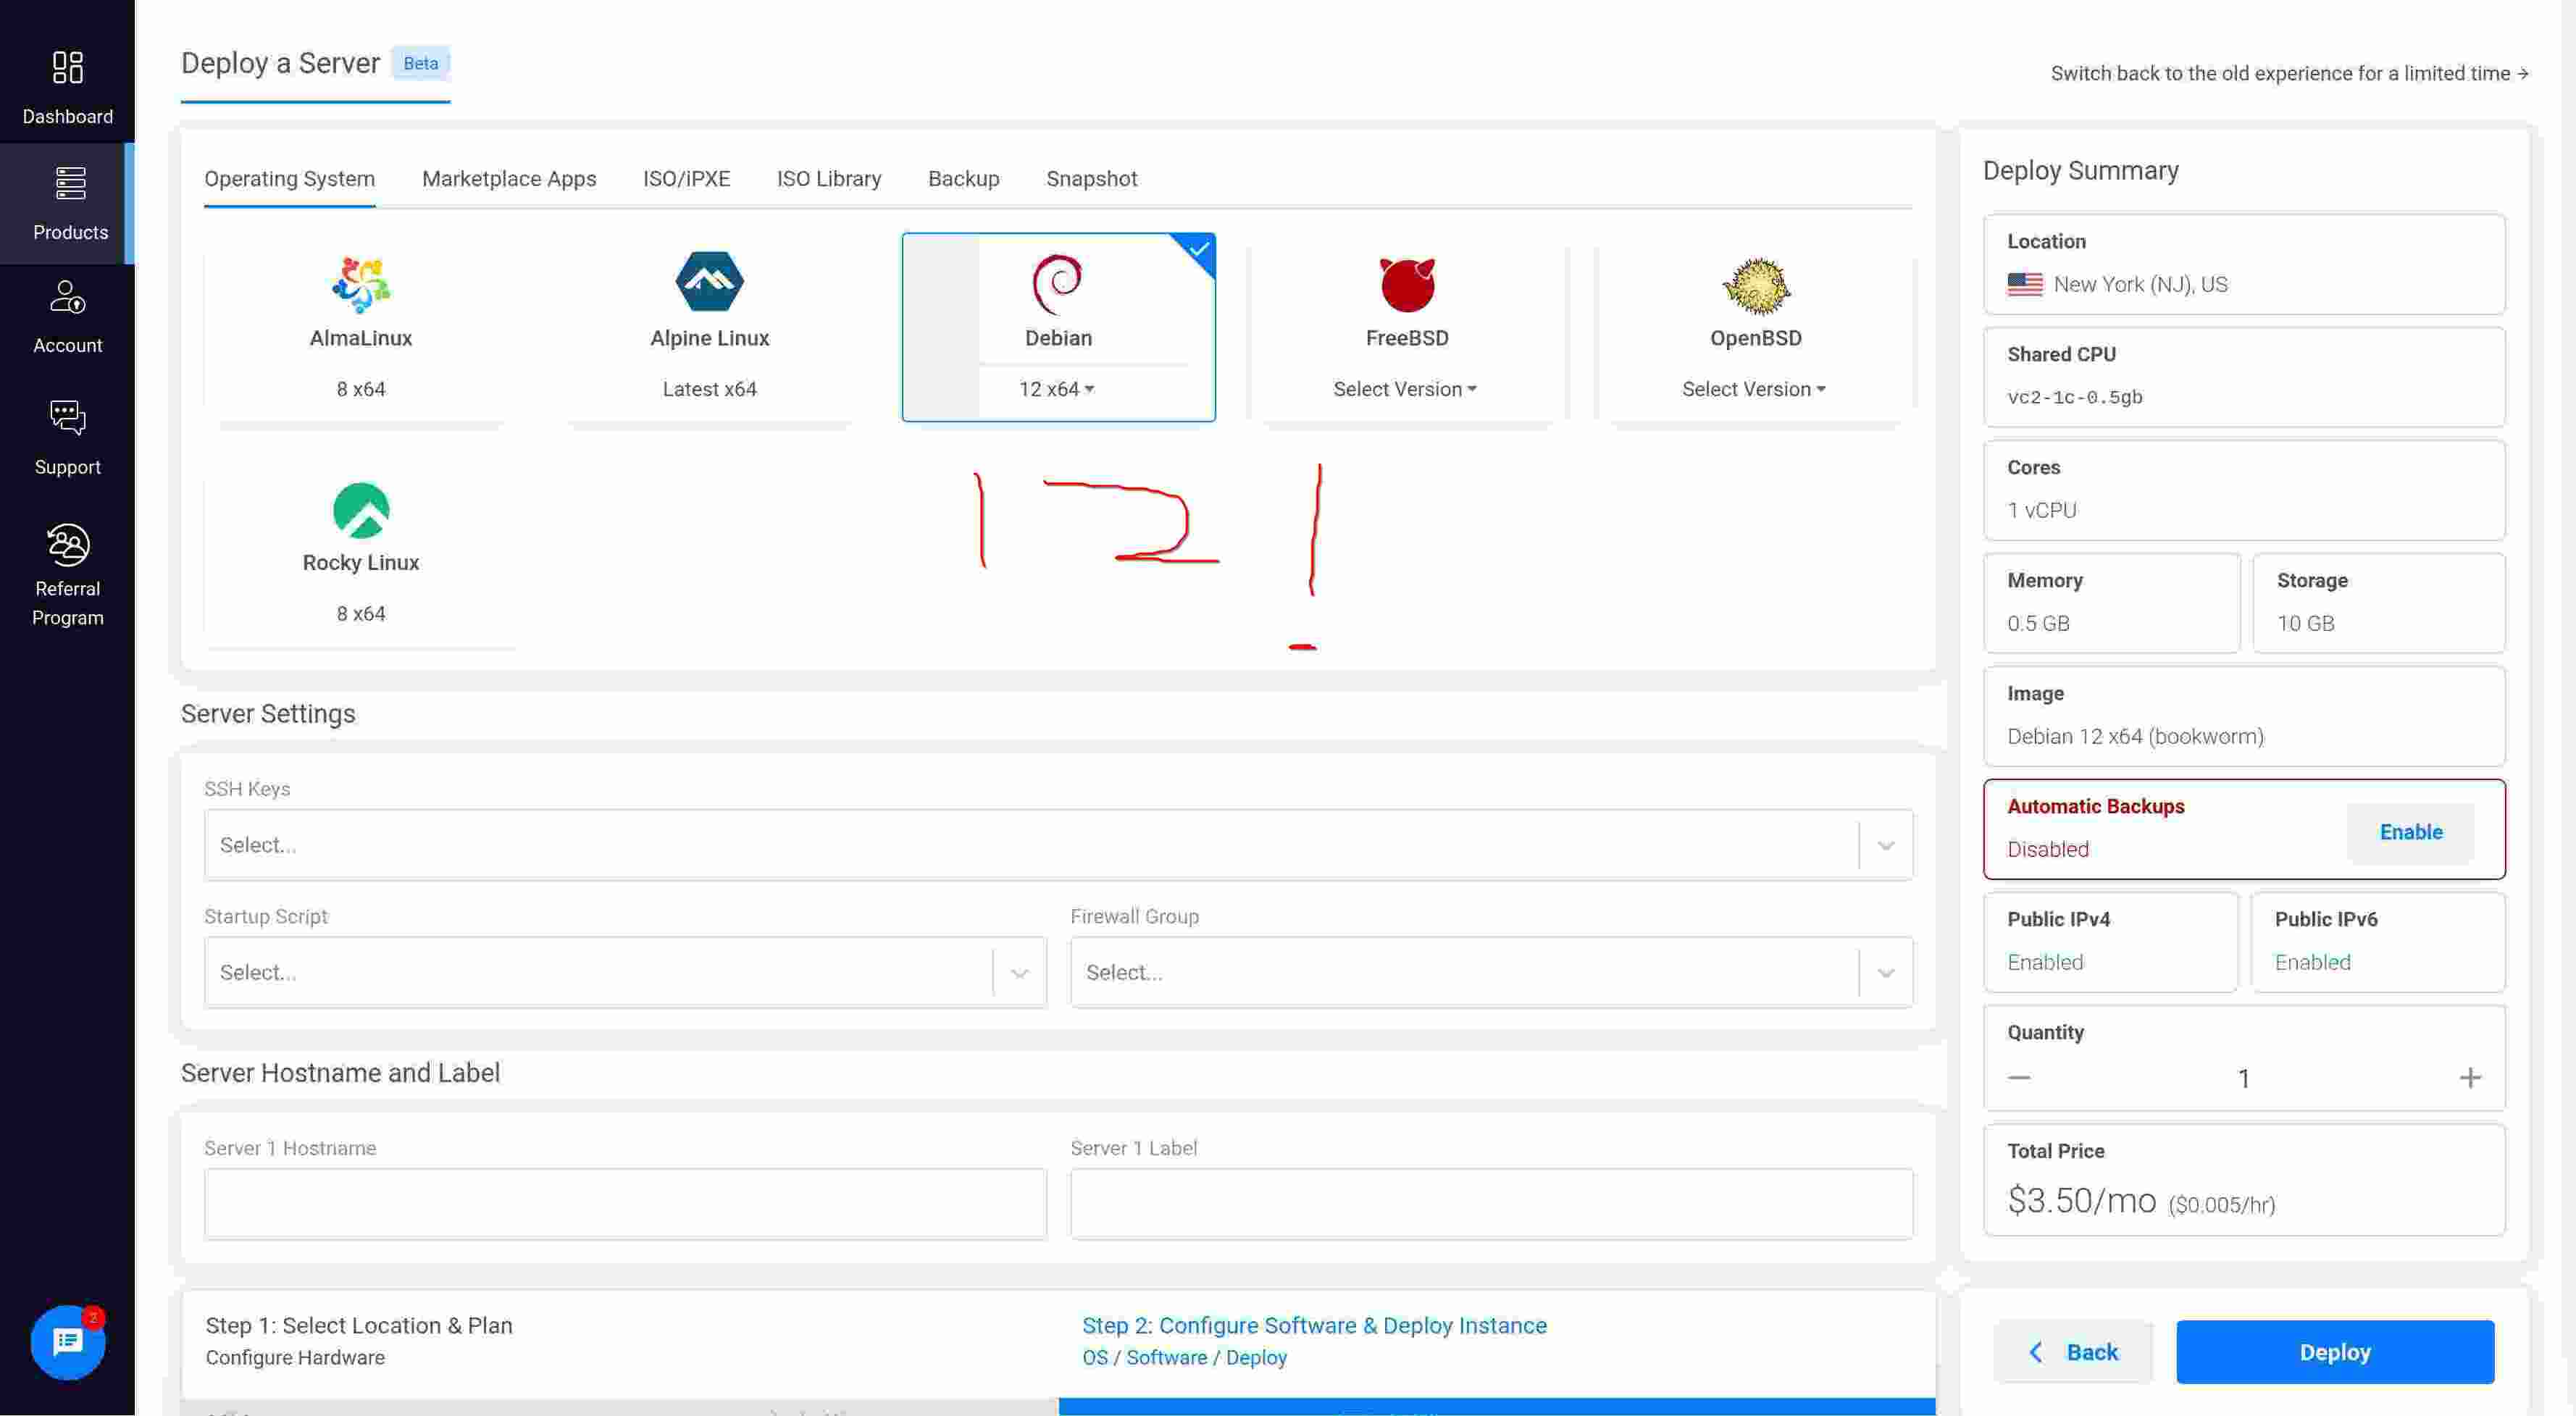Switch to Operating System tab

tap(290, 179)
